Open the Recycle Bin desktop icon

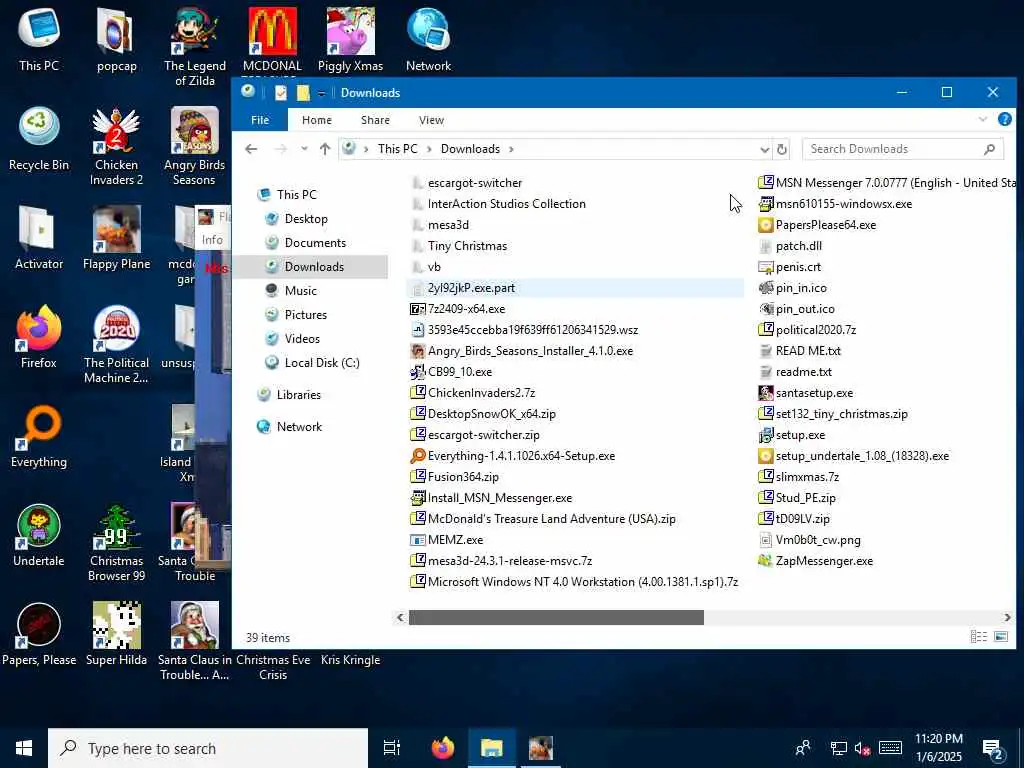(x=39, y=139)
